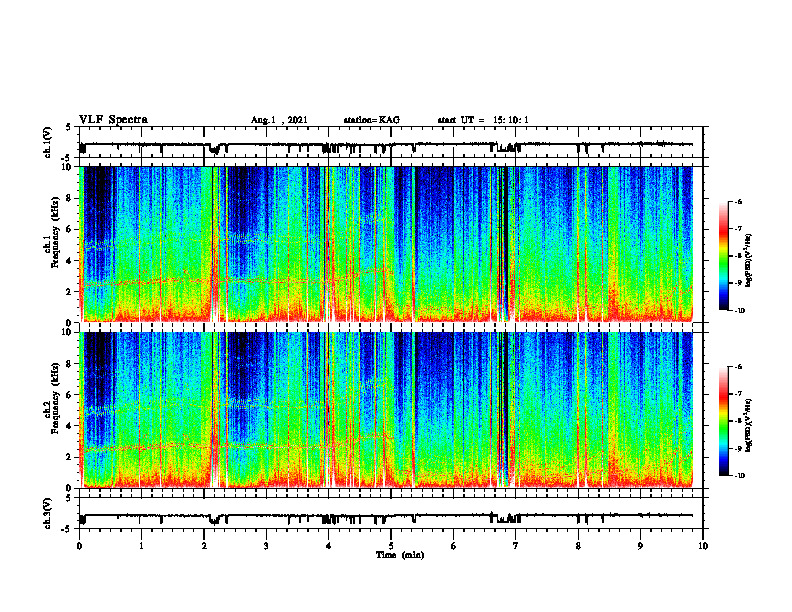
Task: Click the "start UT = 15:10:1" text
Action: (483, 120)
